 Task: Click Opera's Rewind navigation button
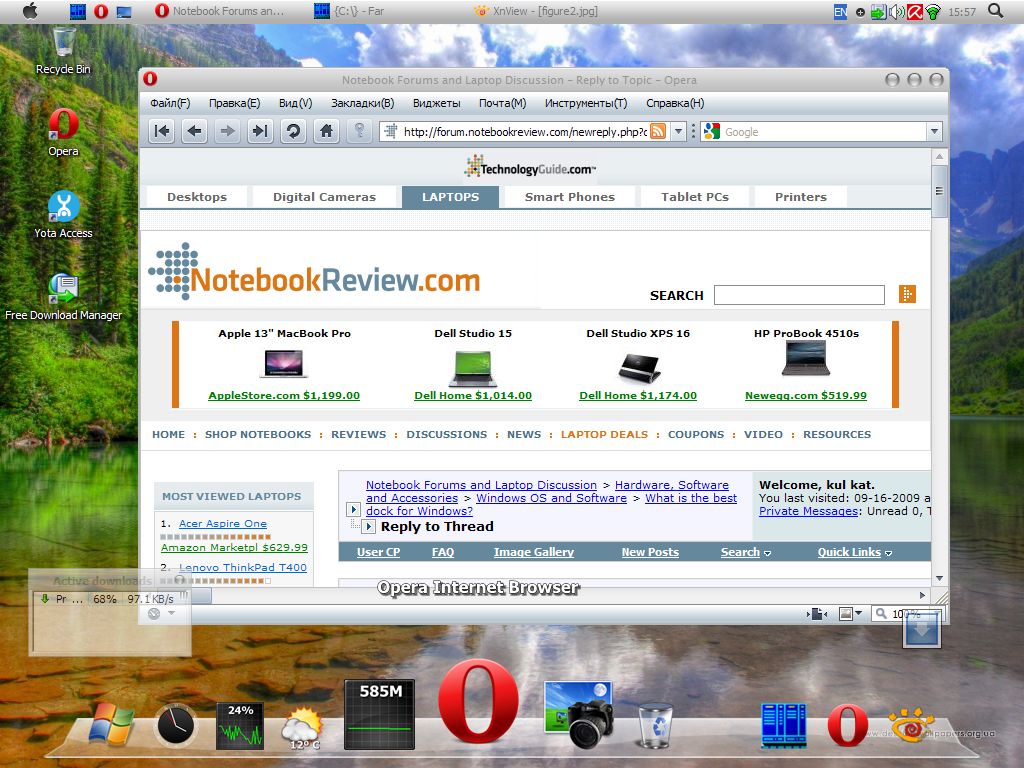tap(161, 131)
